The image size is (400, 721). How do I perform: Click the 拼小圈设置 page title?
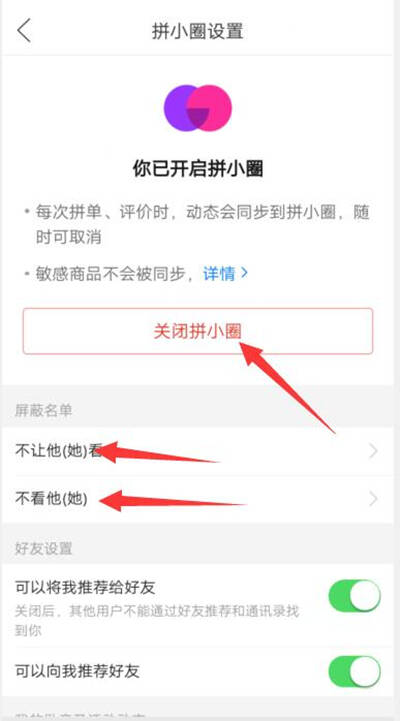click(198, 31)
